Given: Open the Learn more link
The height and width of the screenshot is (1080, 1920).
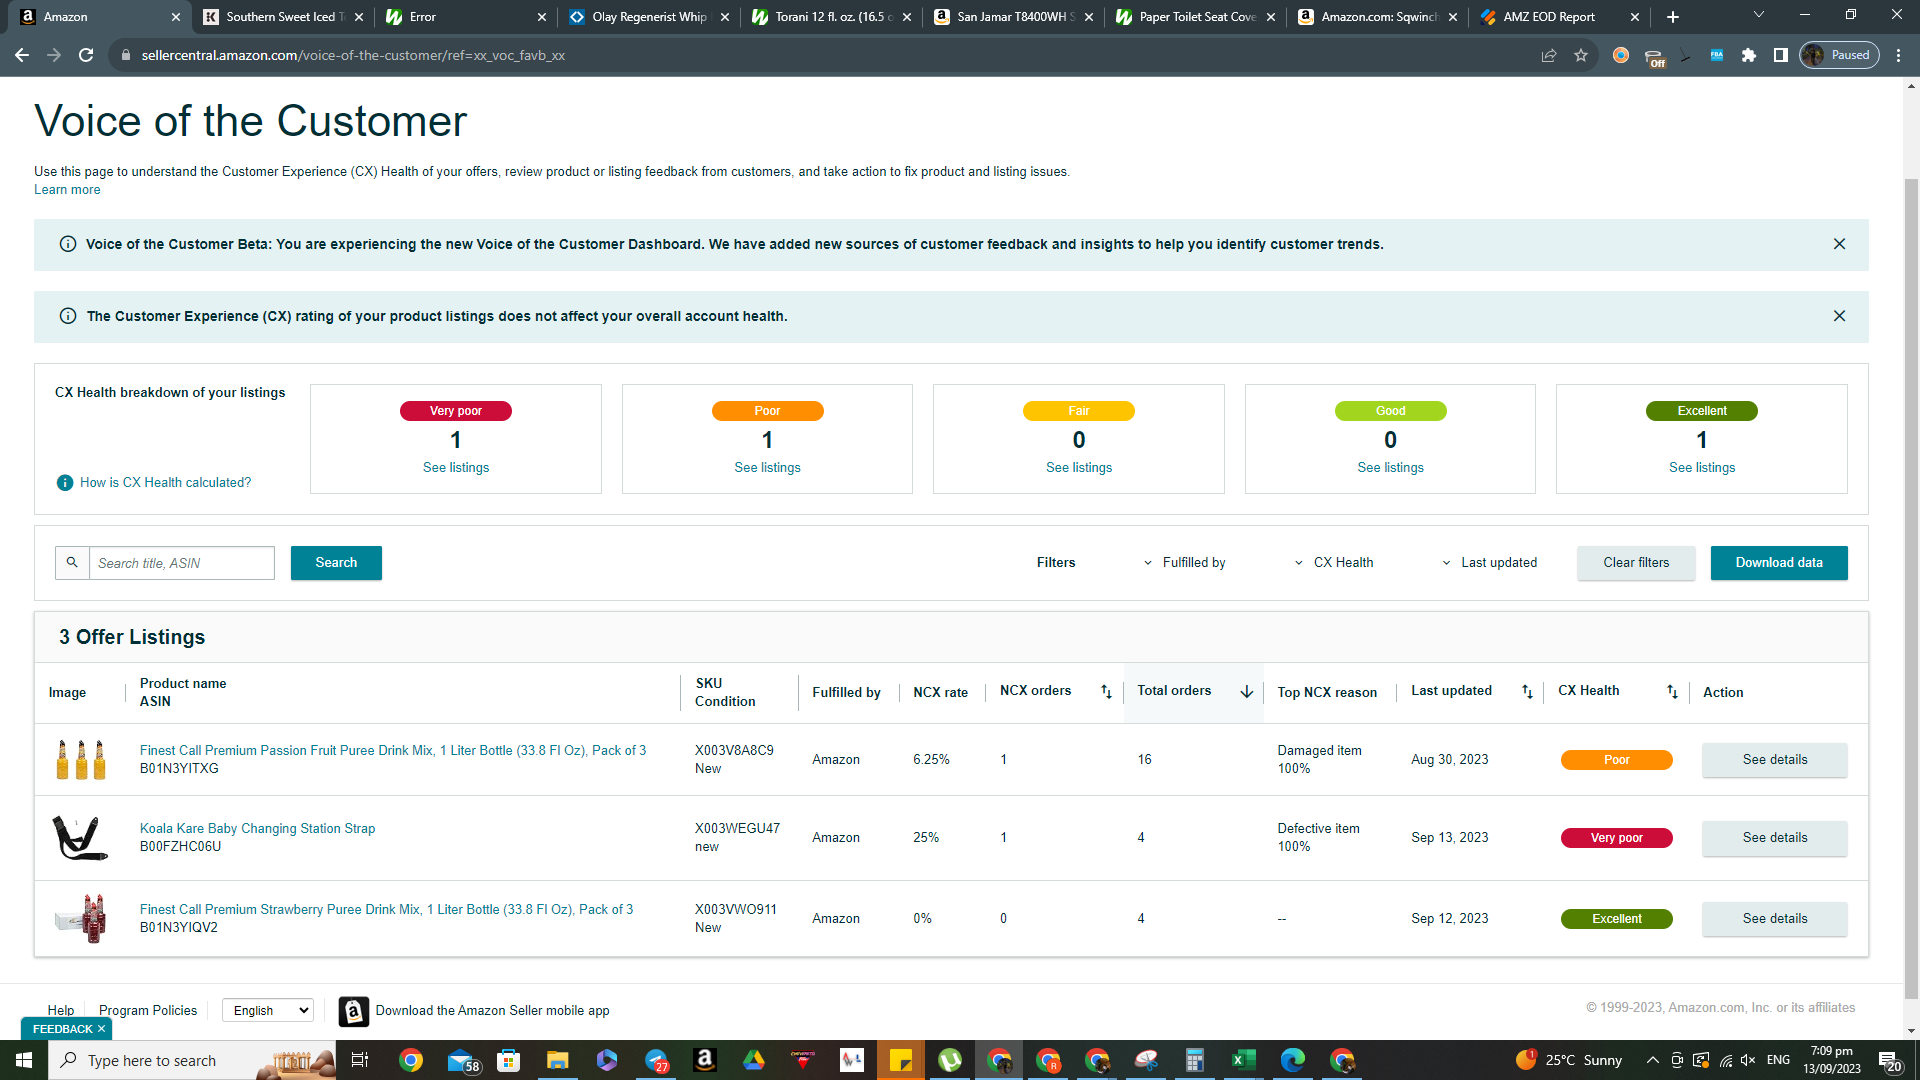Looking at the screenshot, I should 67,190.
